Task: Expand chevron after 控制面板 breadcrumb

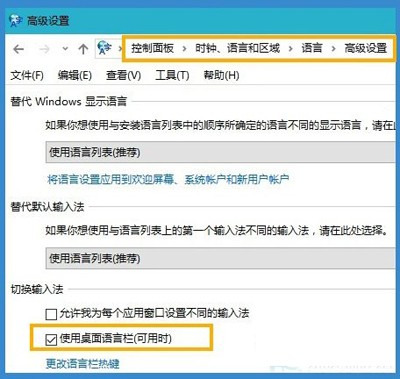Action: pyautogui.click(x=184, y=49)
